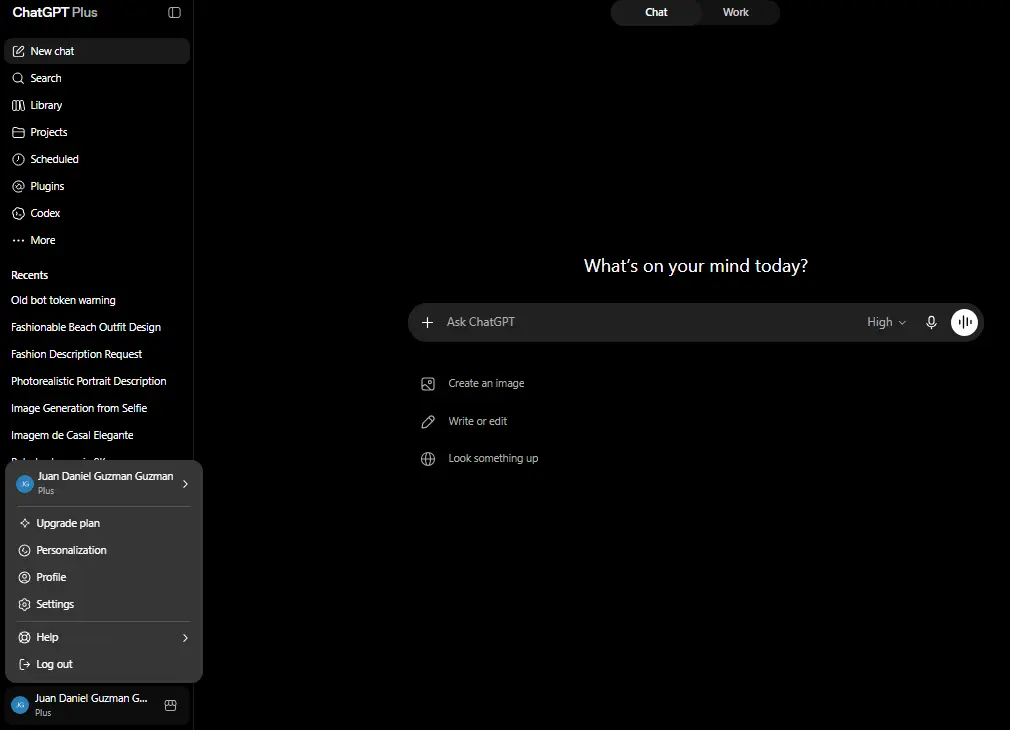Image resolution: width=1010 pixels, height=730 pixels.
Task: Click the three-dots More icon
Action: 19,240
